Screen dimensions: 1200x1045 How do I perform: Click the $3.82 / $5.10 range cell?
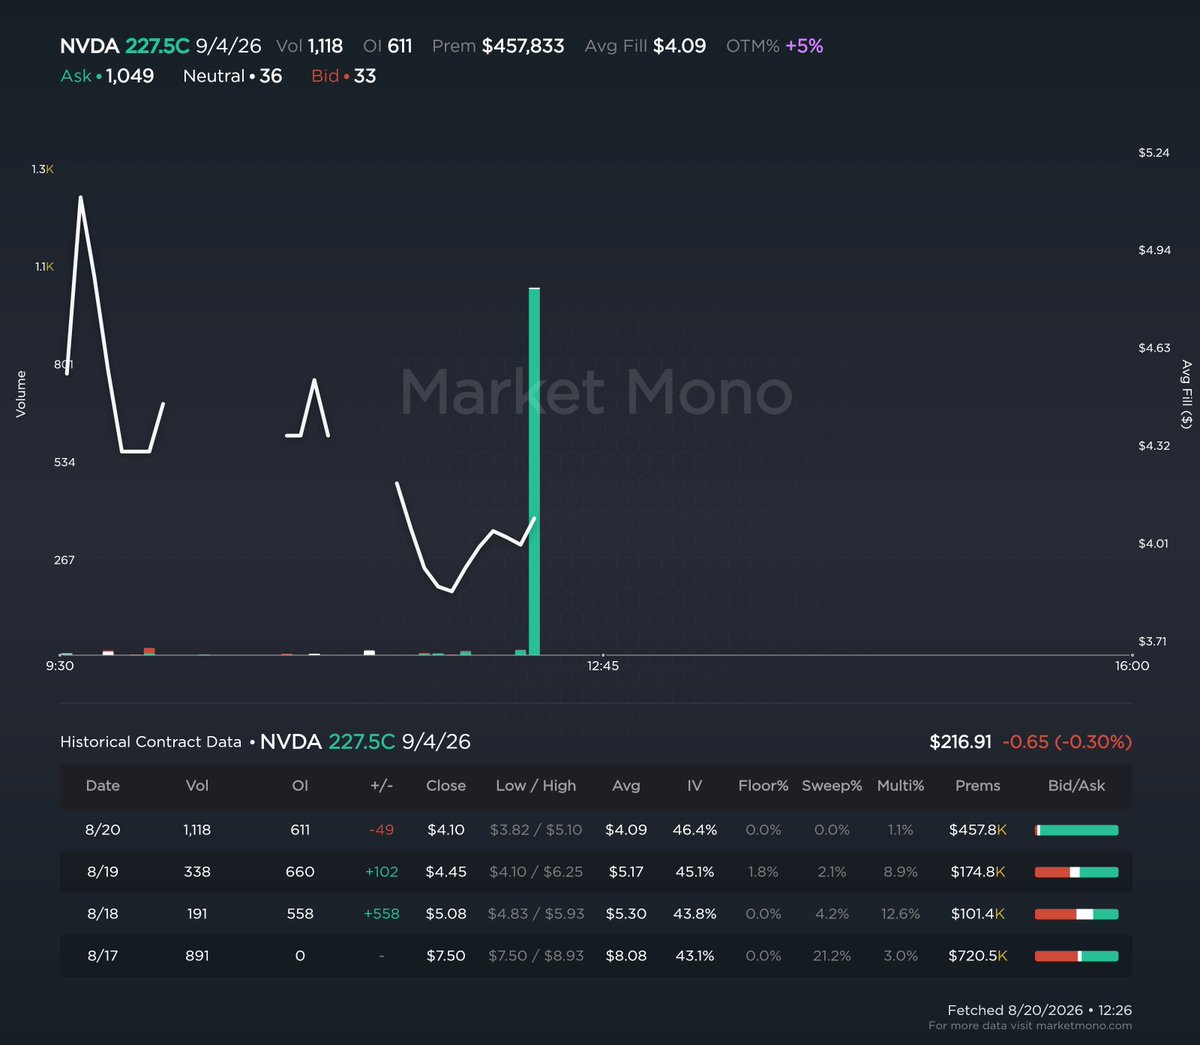[x=536, y=830]
